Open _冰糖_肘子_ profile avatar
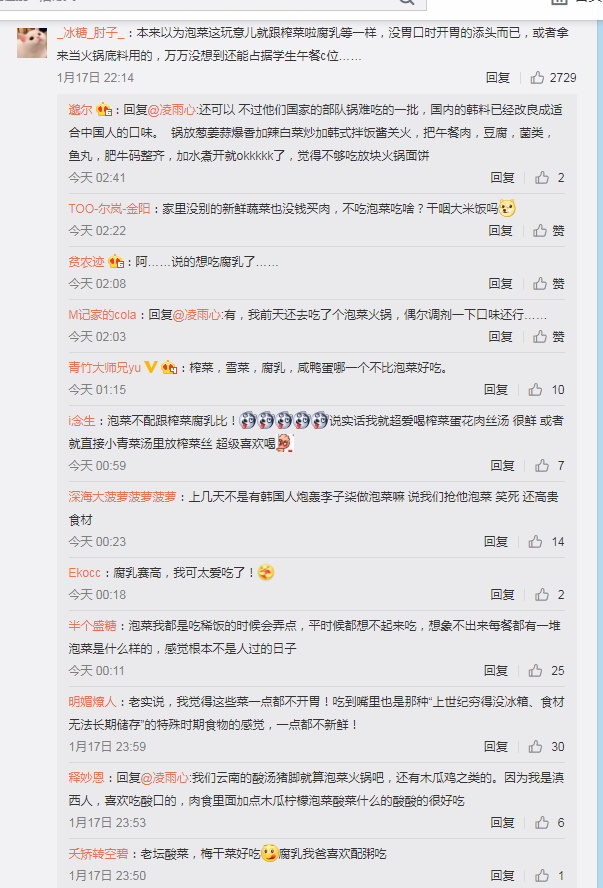Image resolution: width=603 pixels, height=888 pixels. pyautogui.click(x=32, y=42)
